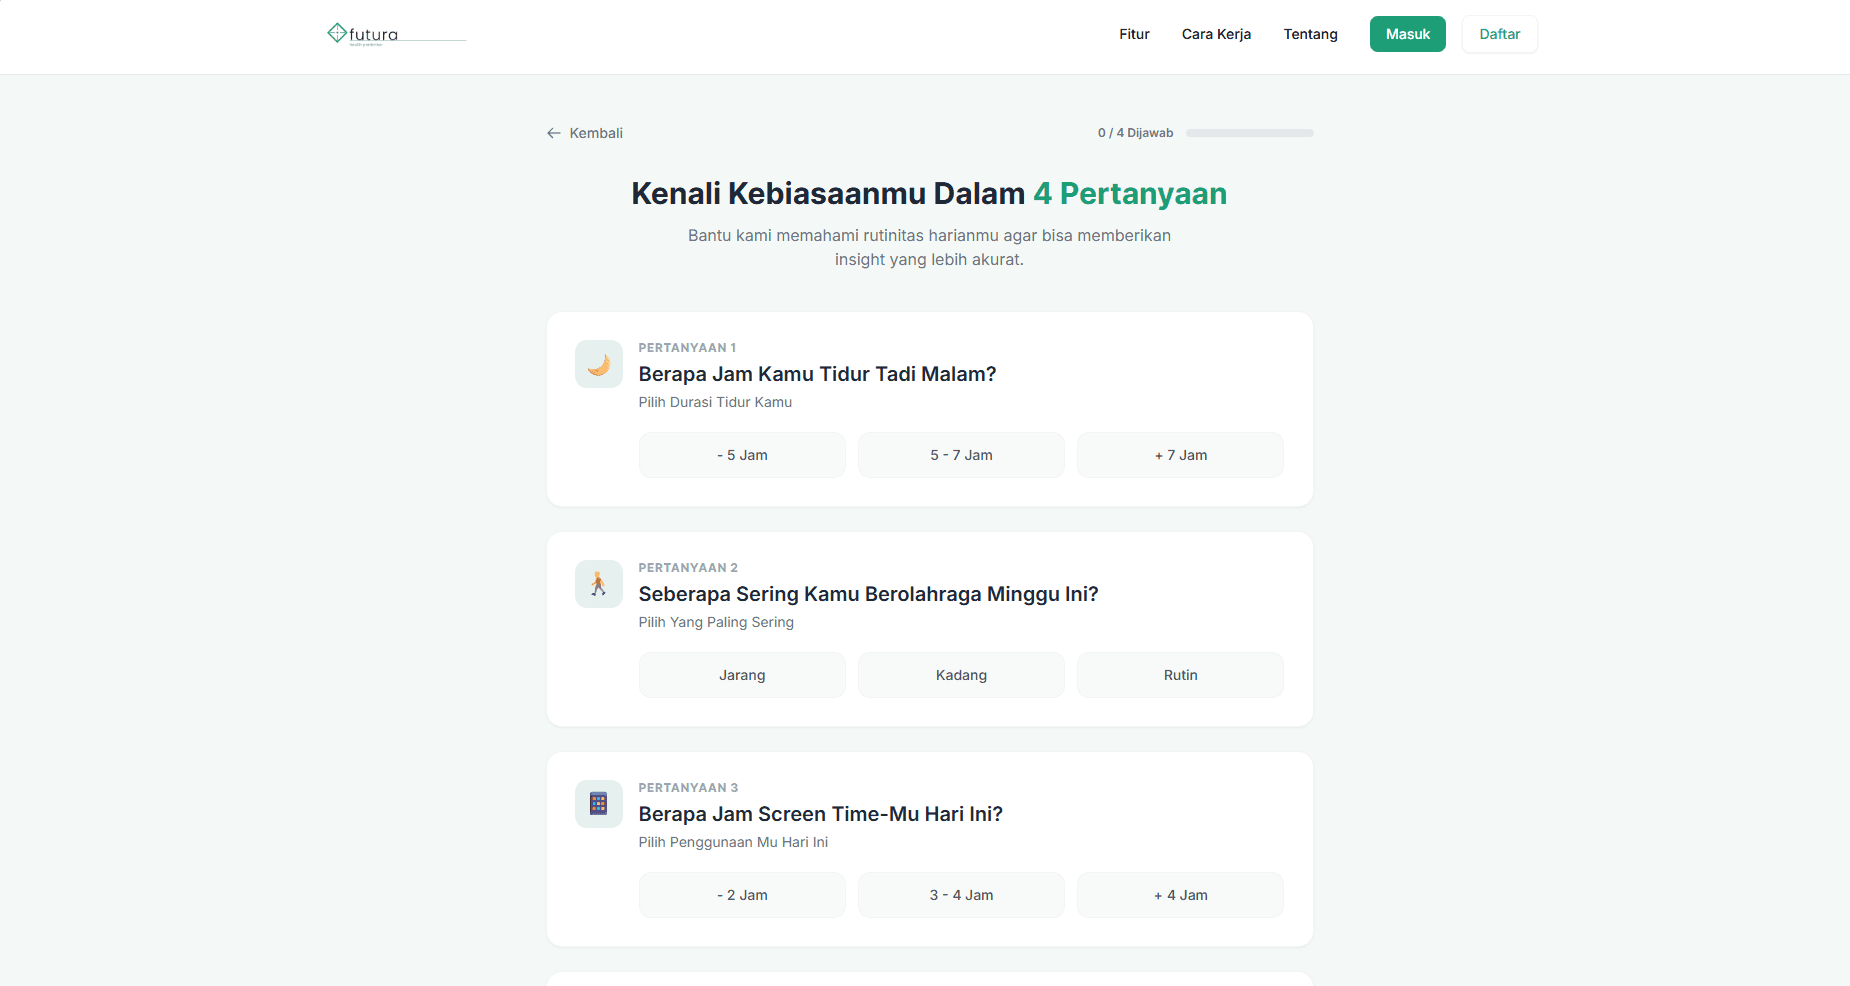The width and height of the screenshot is (1850, 986).
Task: Select the '- 5 Jam' sleep option
Action: click(742, 455)
